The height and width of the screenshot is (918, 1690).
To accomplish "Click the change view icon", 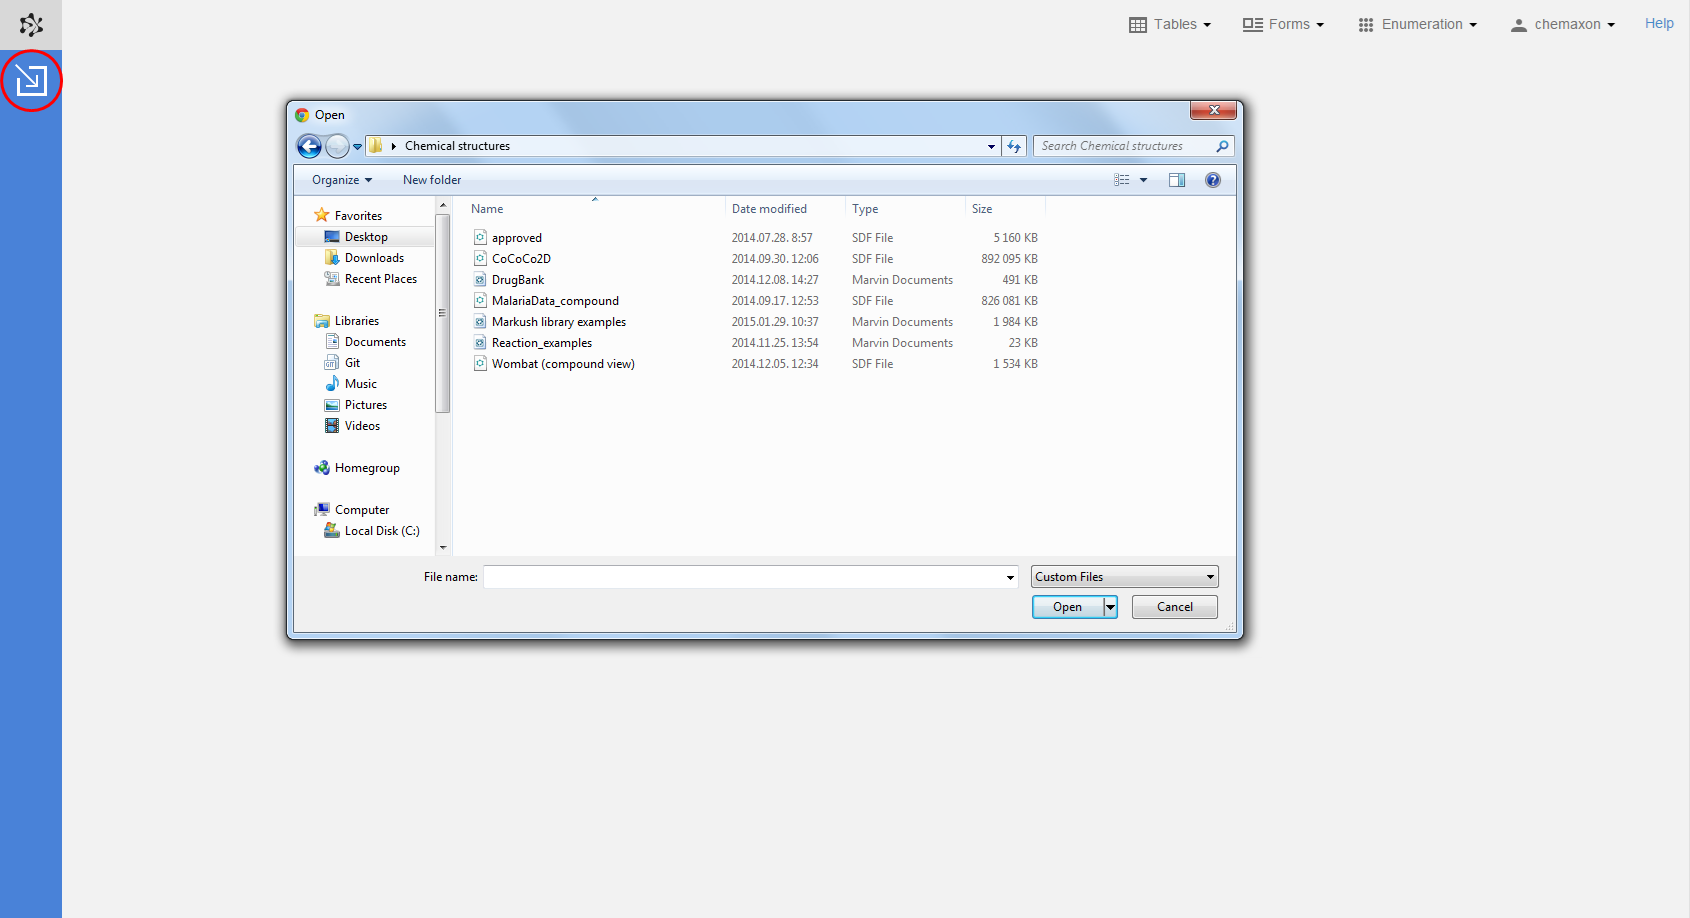I will click(x=1122, y=180).
